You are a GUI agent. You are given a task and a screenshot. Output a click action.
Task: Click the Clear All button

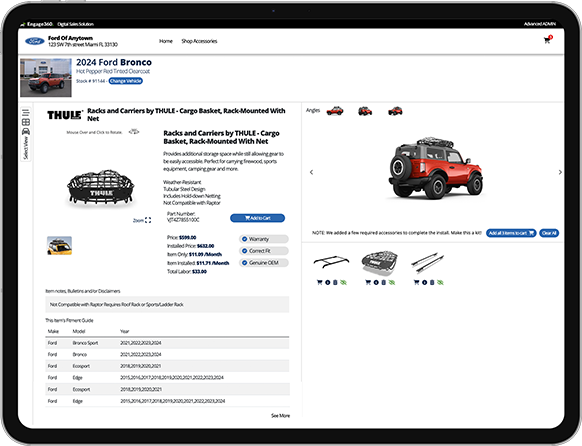[x=549, y=233]
